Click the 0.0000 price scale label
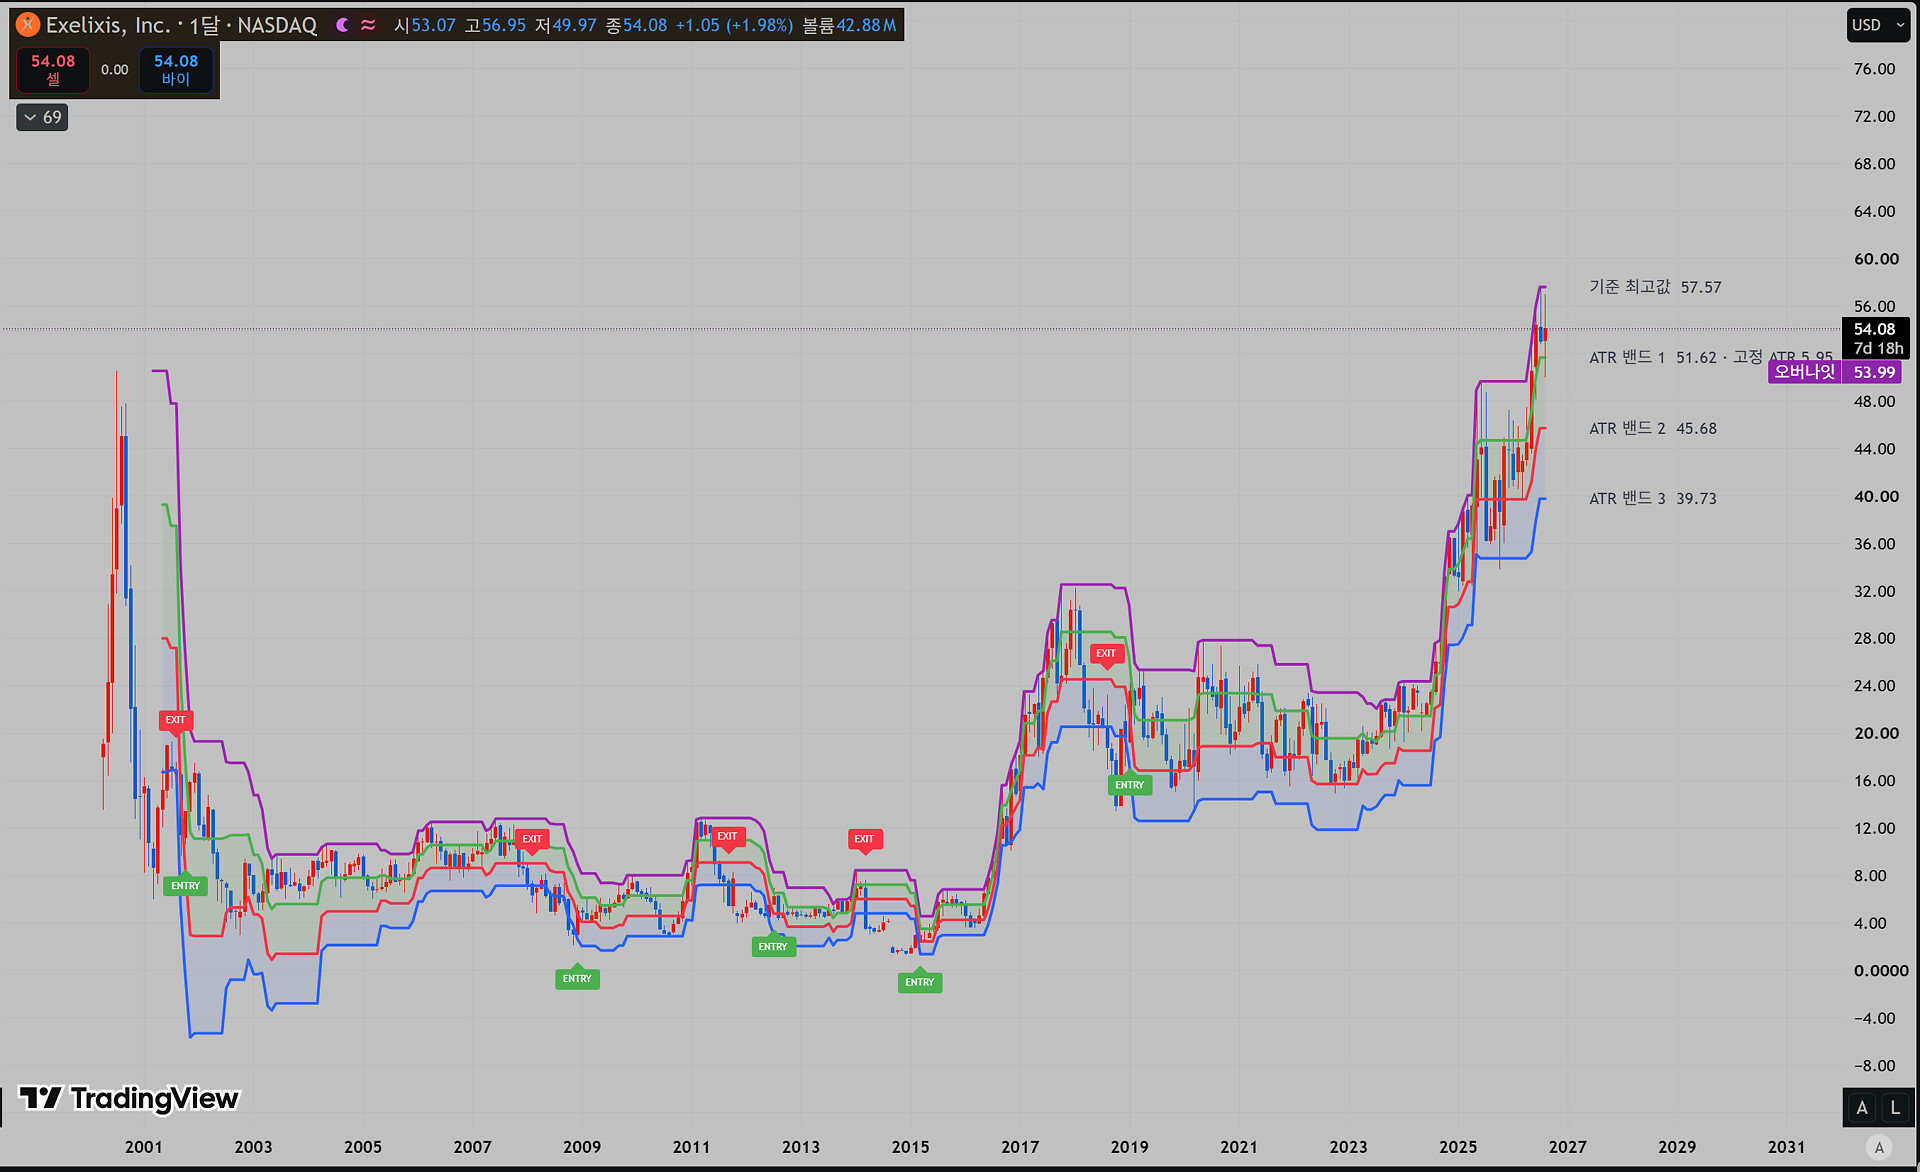Screen dimensions: 1920x1172 [x=1880, y=971]
